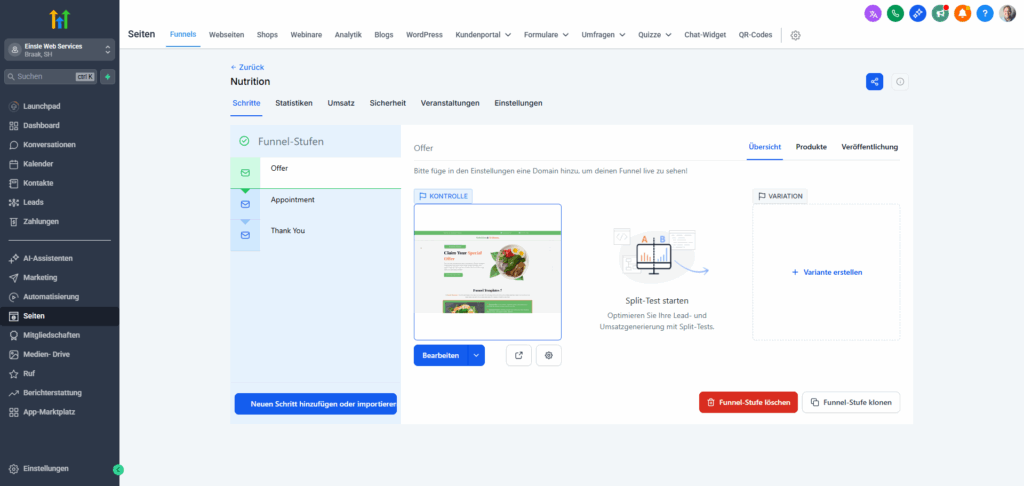This screenshot has height=486, width=1024.
Task: Open the Kundenportal dropdown menu
Action: (480, 35)
